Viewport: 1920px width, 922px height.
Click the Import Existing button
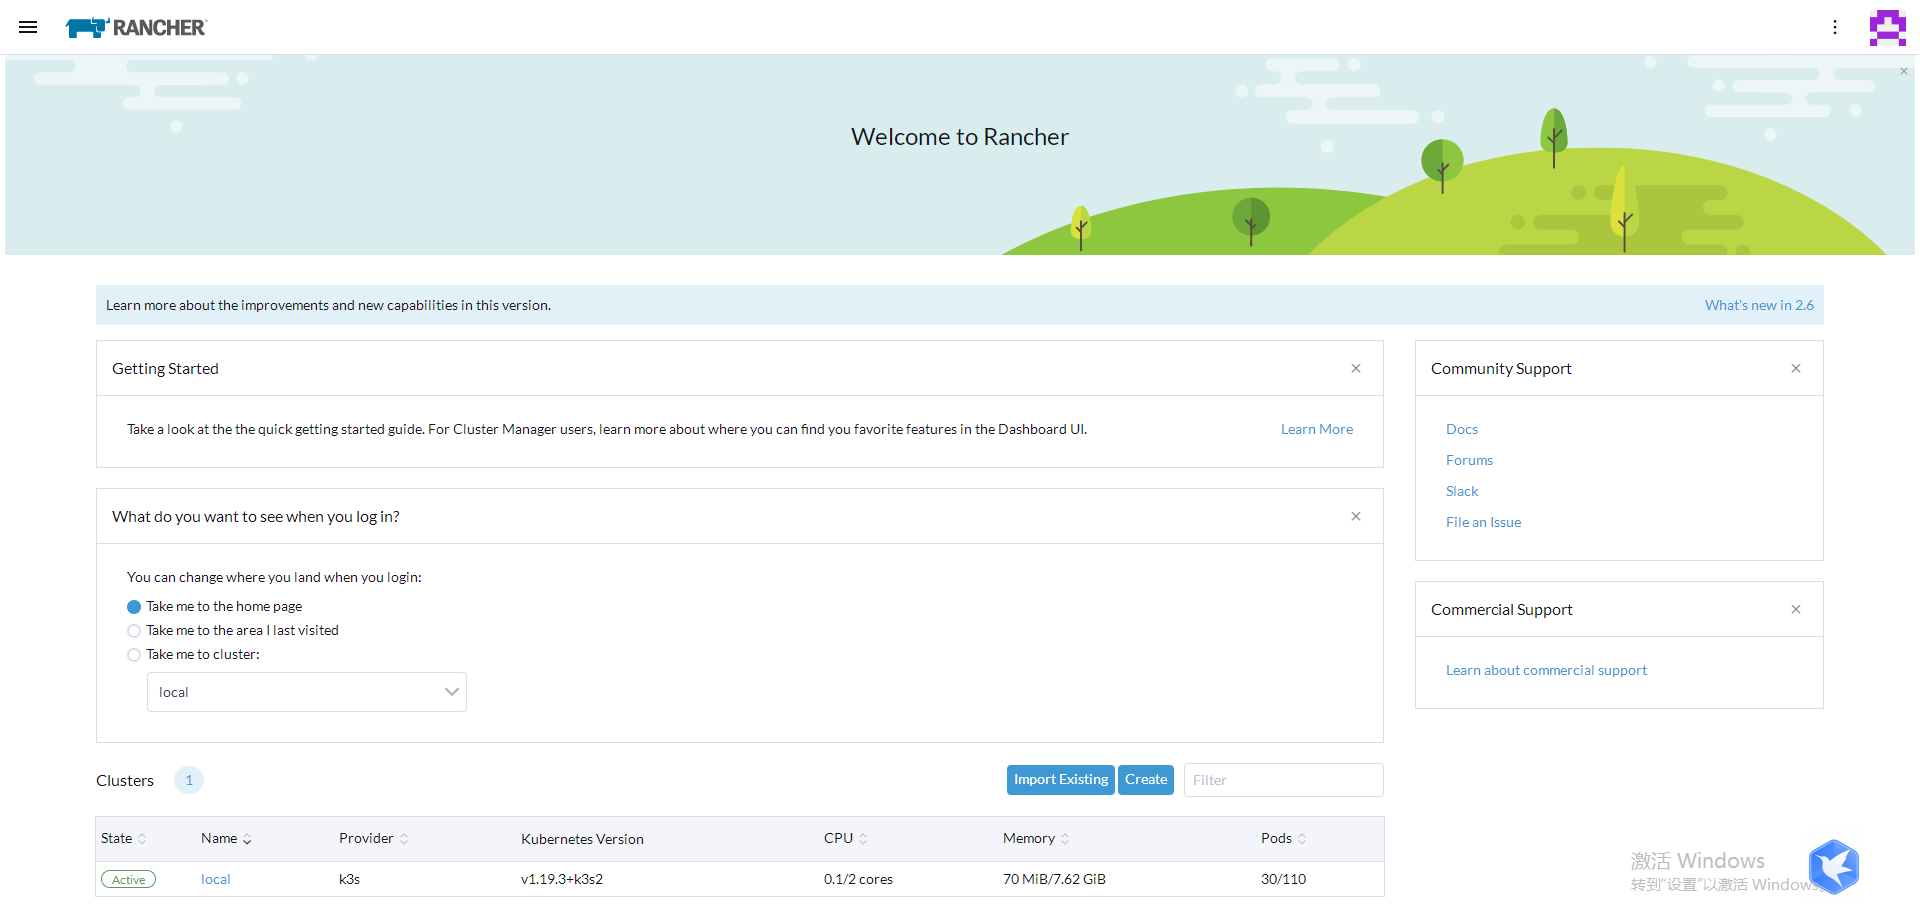click(1060, 779)
